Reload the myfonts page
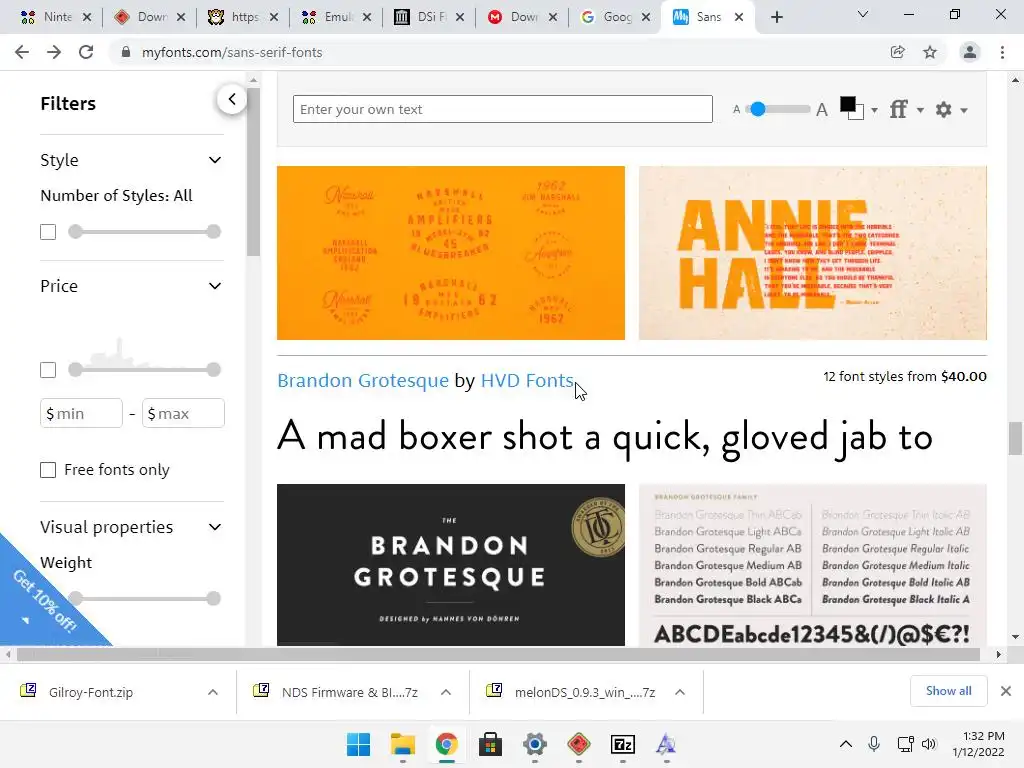 86,52
